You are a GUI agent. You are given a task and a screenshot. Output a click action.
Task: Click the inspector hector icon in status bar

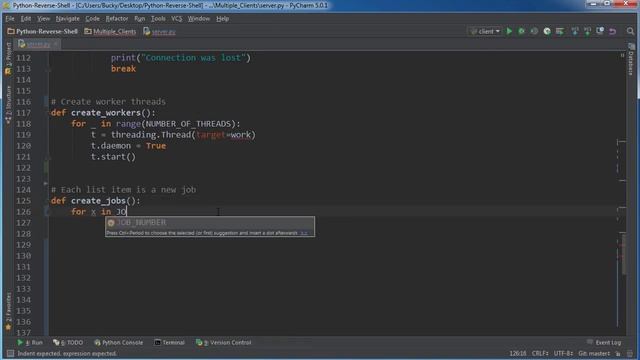(631, 353)
